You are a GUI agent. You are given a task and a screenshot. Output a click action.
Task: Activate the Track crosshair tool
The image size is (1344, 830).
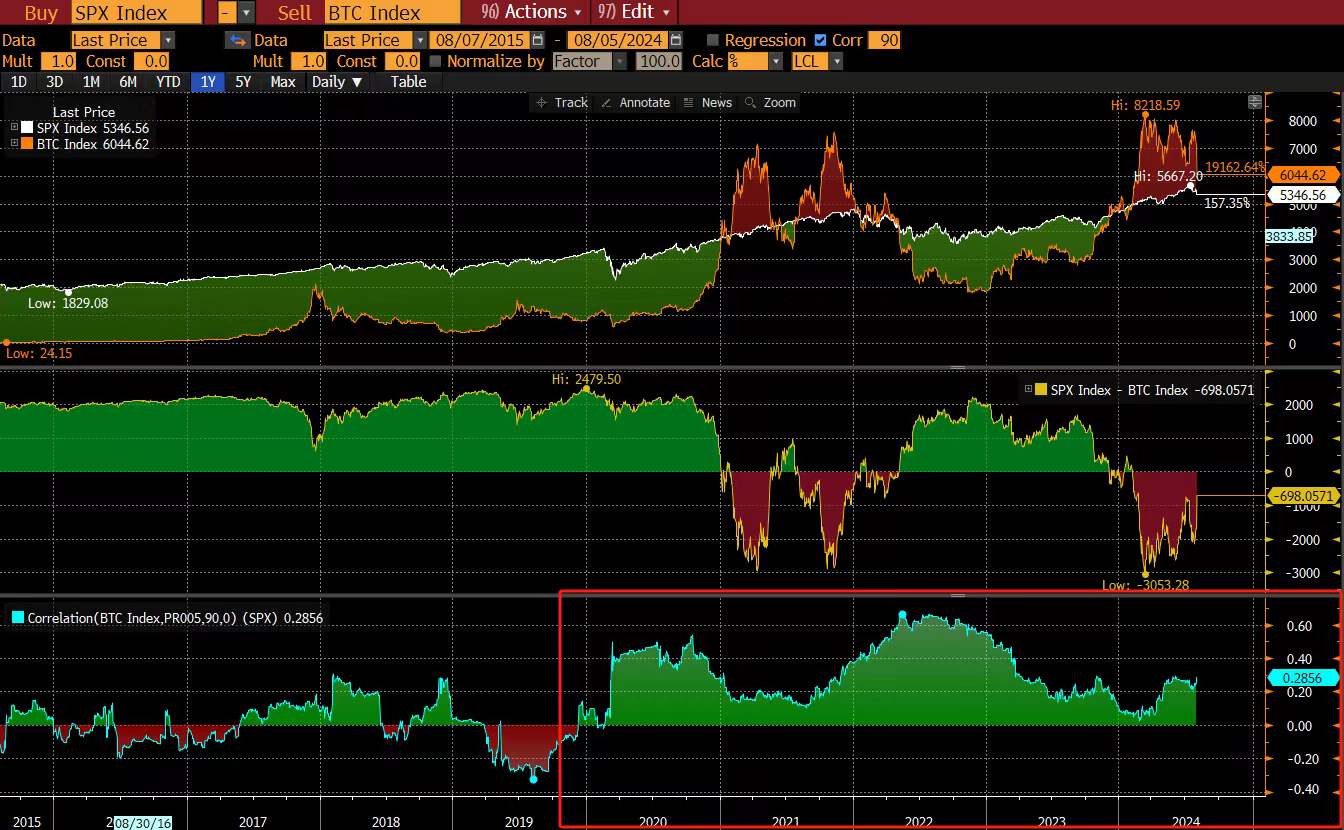tap(562, 102)
